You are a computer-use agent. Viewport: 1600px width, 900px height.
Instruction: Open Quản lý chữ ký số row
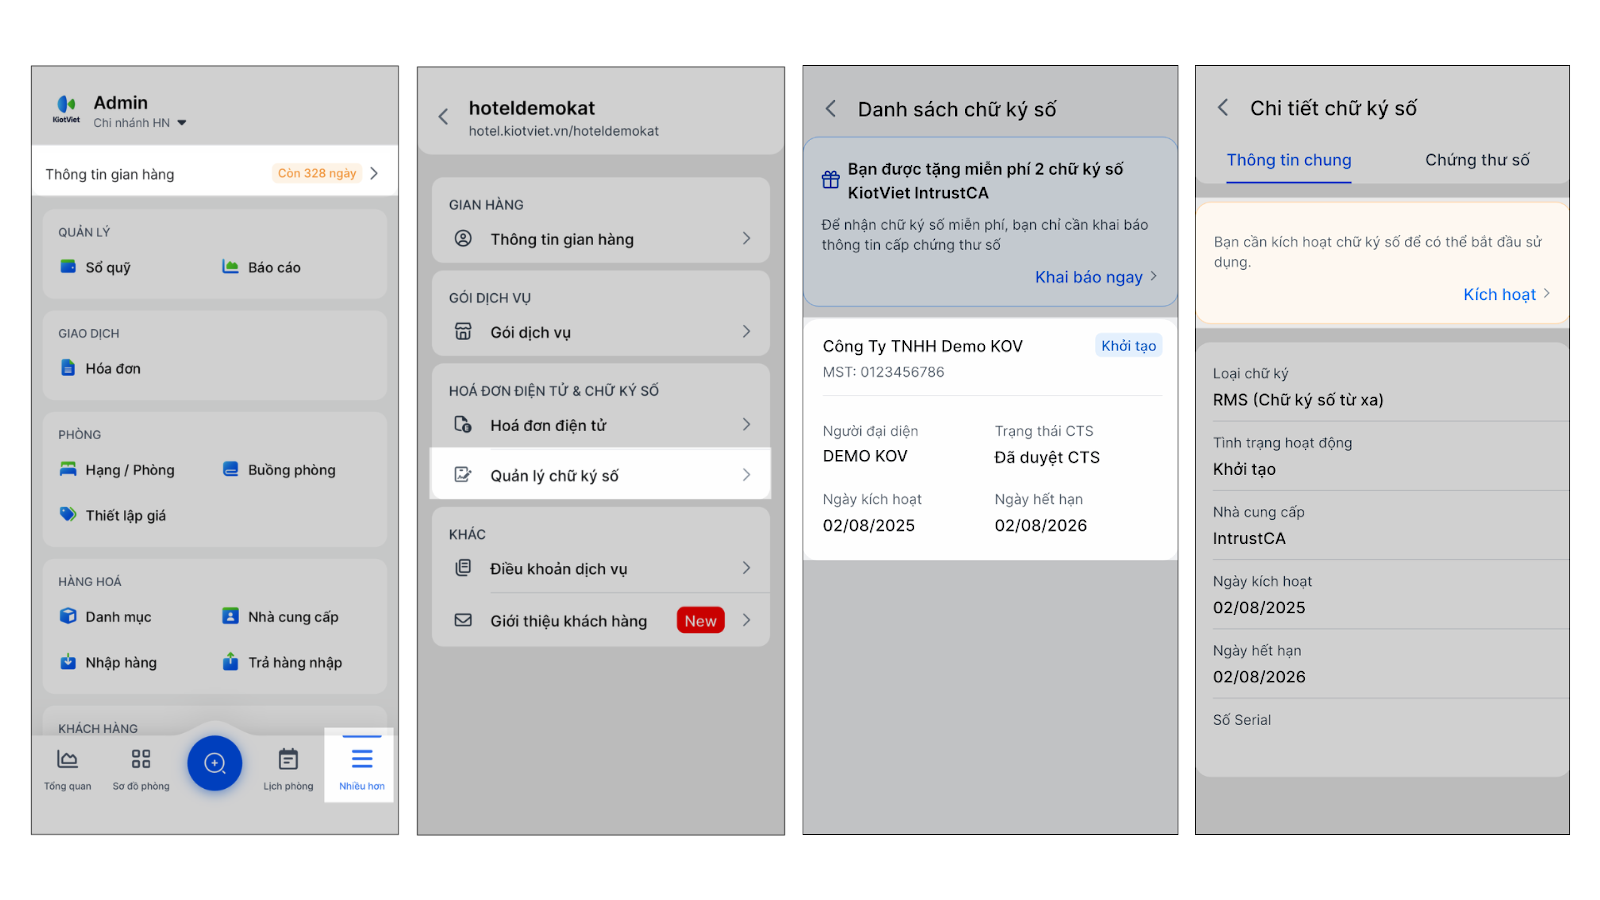(x=600, y=475)
